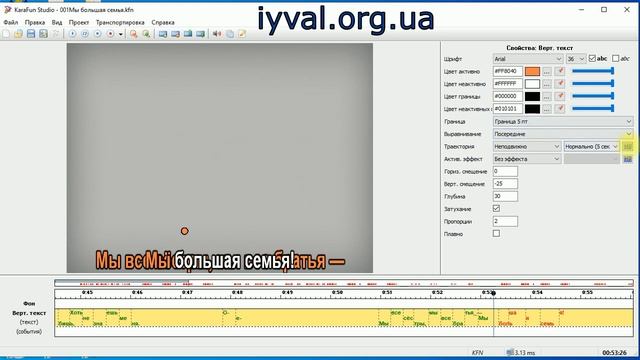Screen dimensions: 640x360
Task: Click the pin icon for Цвет границы
Action: 560,96
